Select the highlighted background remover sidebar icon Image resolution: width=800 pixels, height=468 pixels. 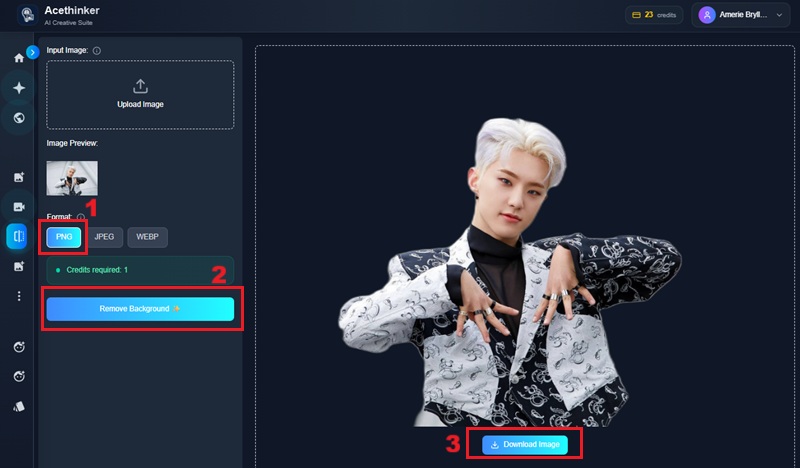point(17,236)
